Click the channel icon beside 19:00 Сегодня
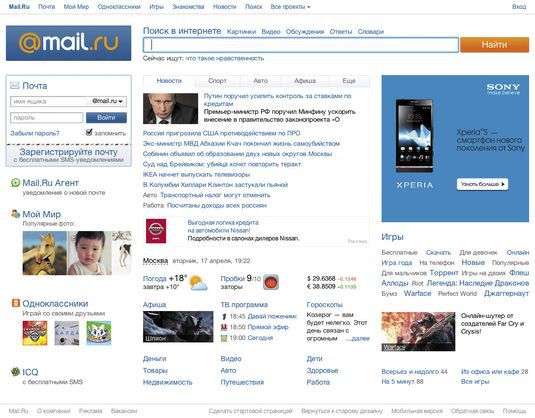The height and width of the screenshot is (418, 535). (224, 338)
